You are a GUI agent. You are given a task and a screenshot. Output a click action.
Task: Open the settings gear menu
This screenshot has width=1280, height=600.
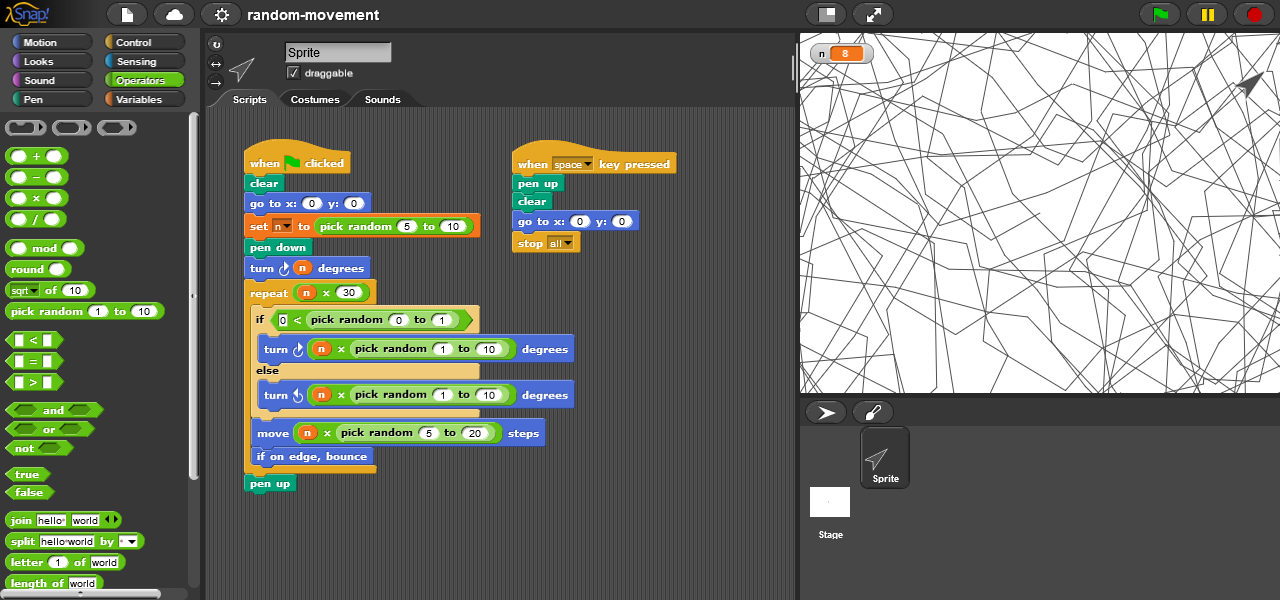tap(221, 15)
